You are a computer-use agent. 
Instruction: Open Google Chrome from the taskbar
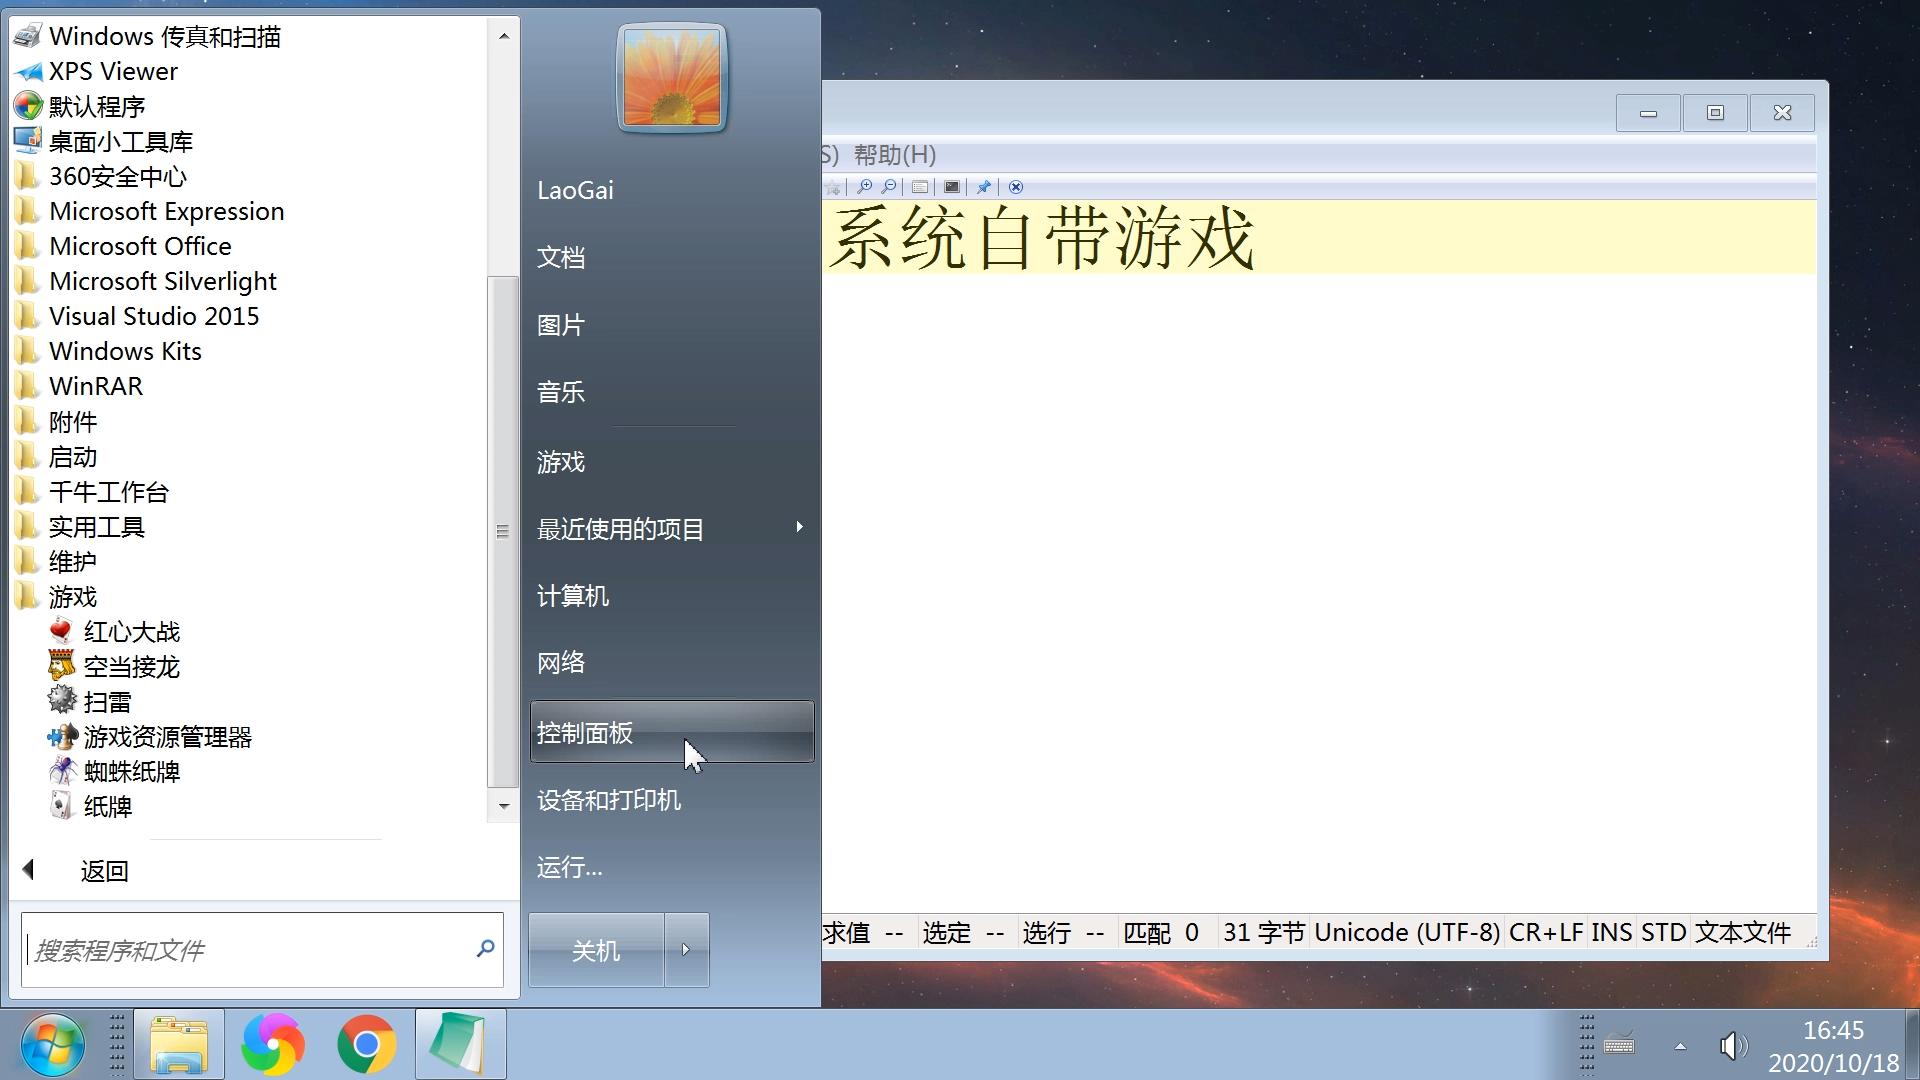366,1044
